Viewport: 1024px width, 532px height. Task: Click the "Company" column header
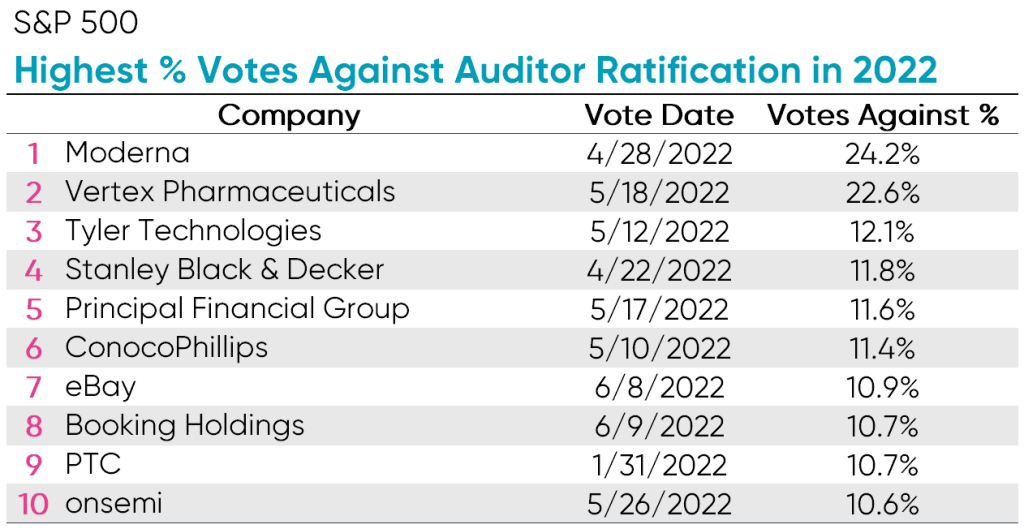288,115
